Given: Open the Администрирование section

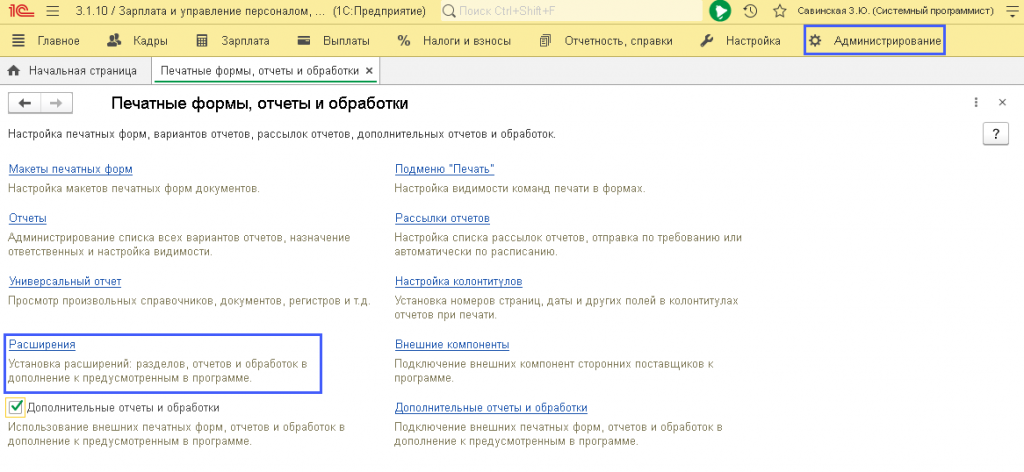Looking at the screenshot, I should pyautogui.click(x=875, y=41).
